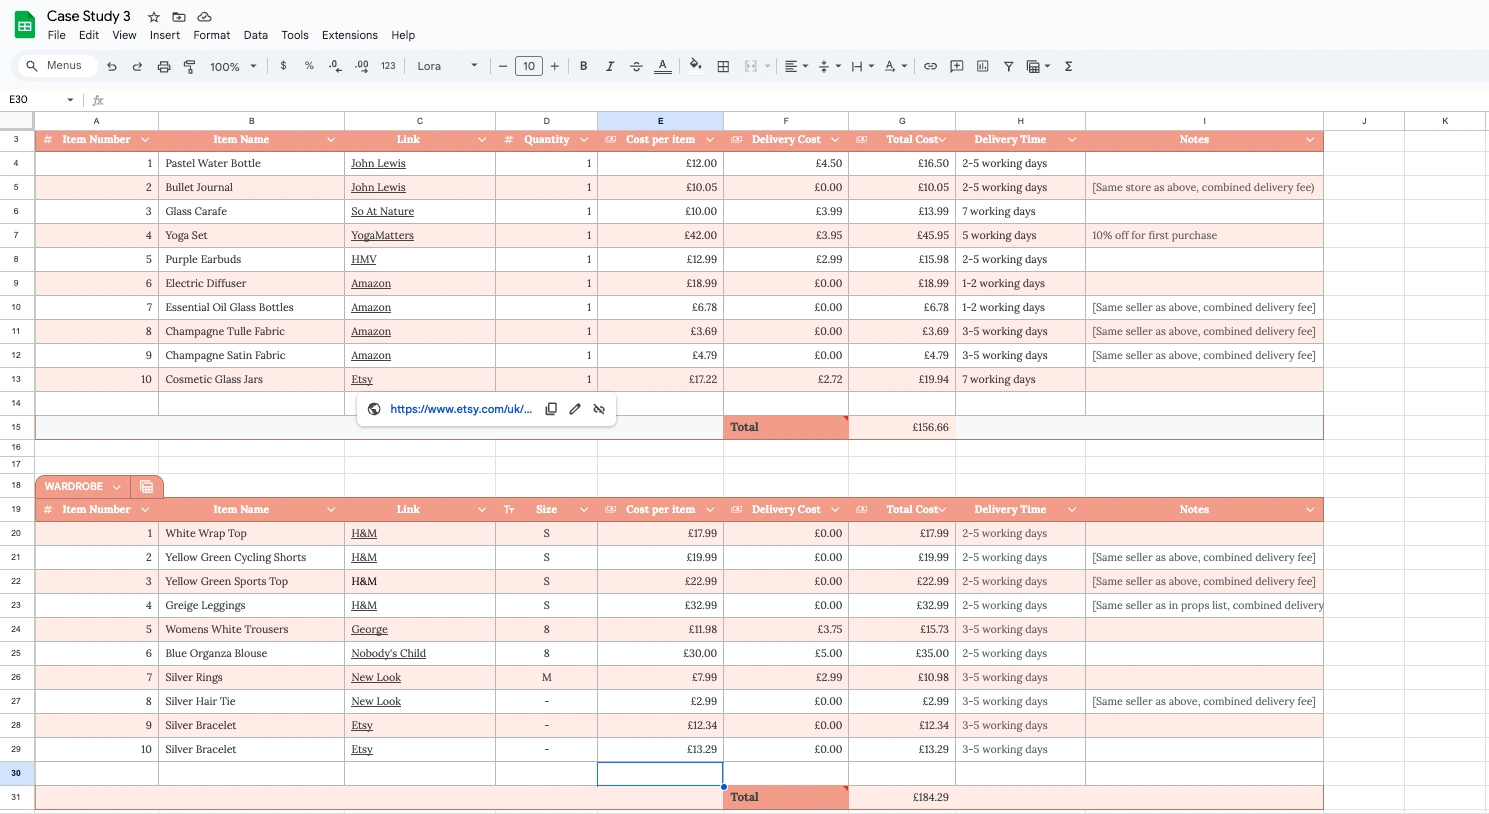Format as currency with dollar icon
Screen dimensions: 1489x814
284,66
